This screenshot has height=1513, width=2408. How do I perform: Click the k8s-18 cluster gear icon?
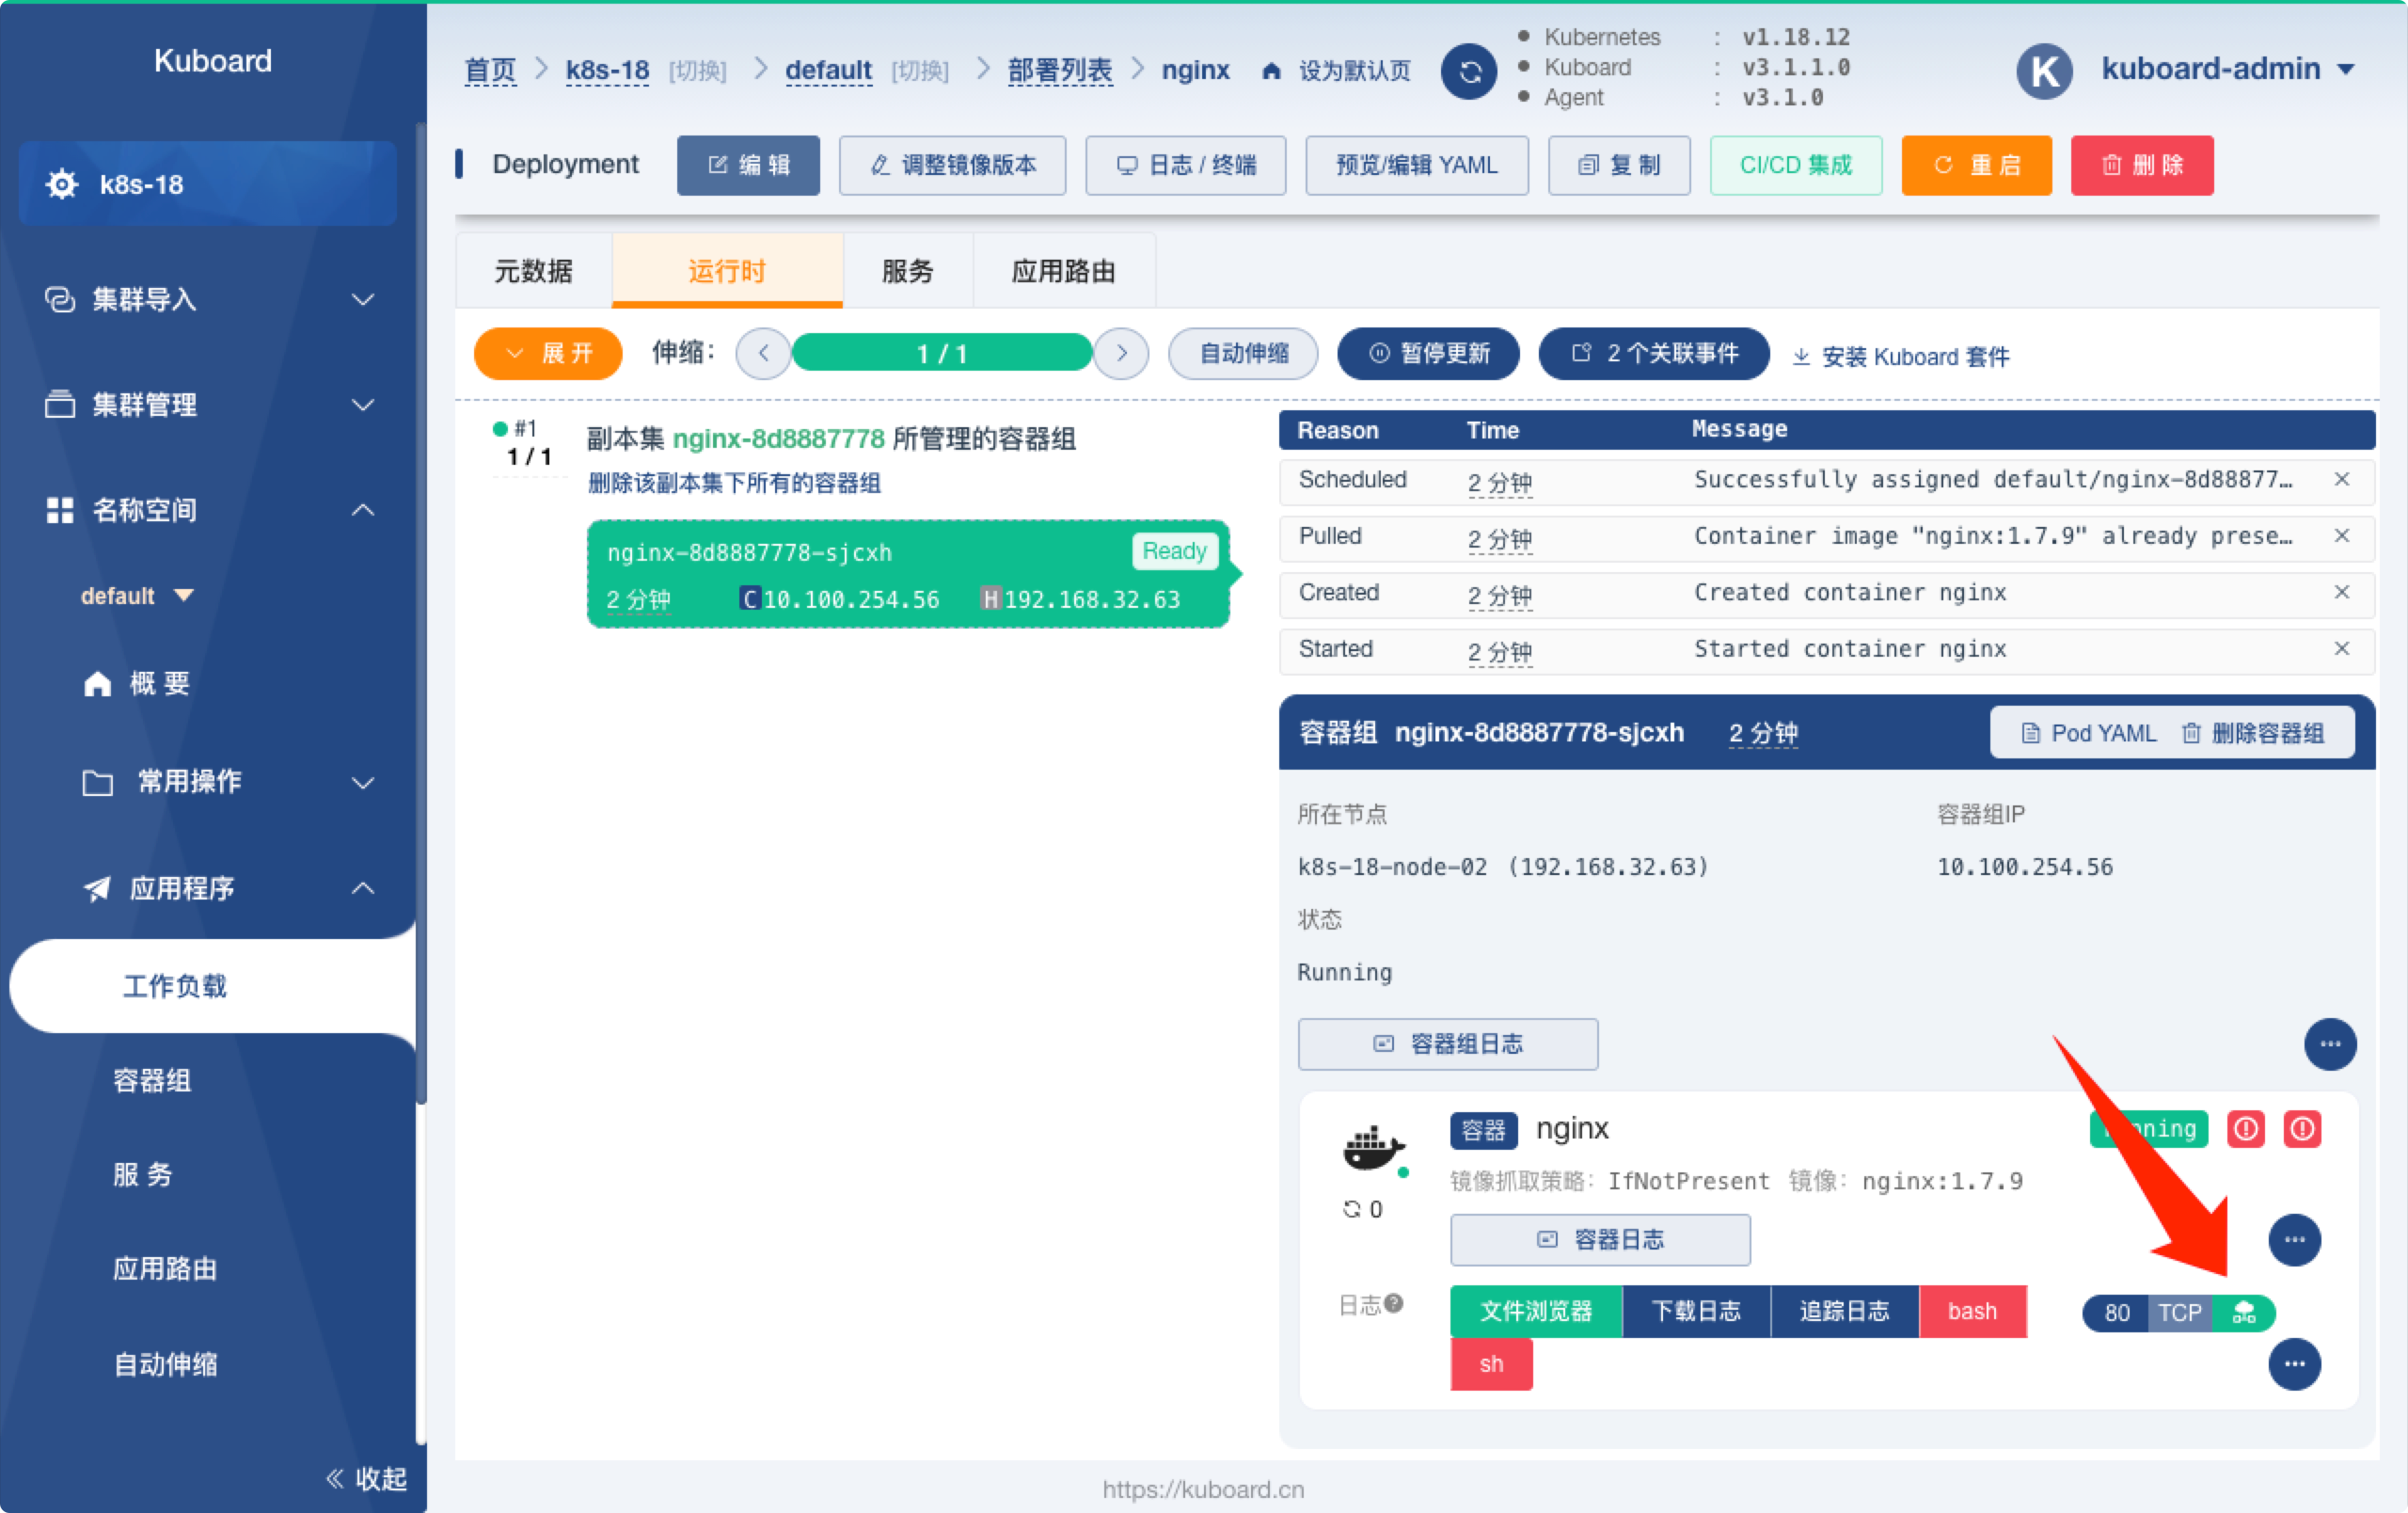(x=62, y=184)
